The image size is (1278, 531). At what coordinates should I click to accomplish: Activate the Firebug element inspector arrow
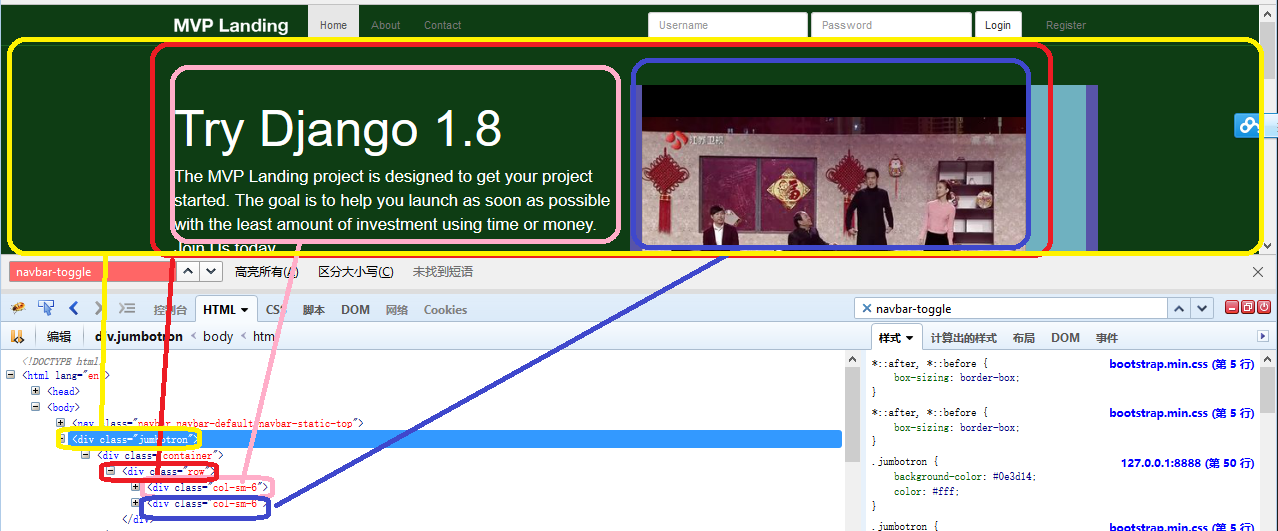click(x=46, y=308)
